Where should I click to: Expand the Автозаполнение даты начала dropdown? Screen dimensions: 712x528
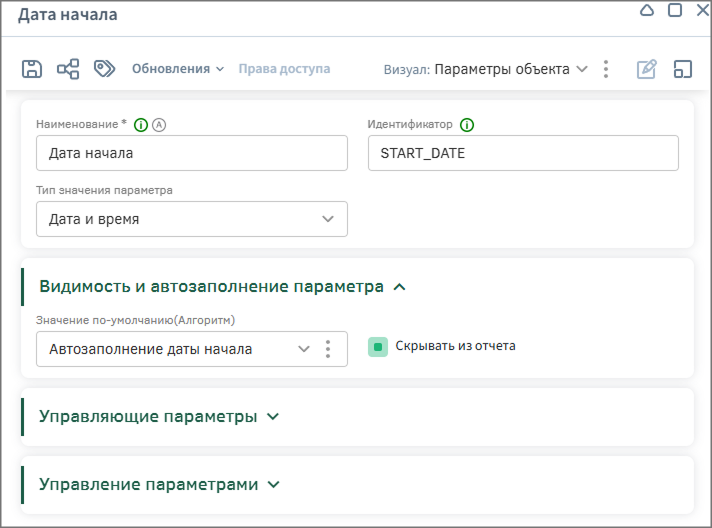pyautogui.click(x=304, y=349)
